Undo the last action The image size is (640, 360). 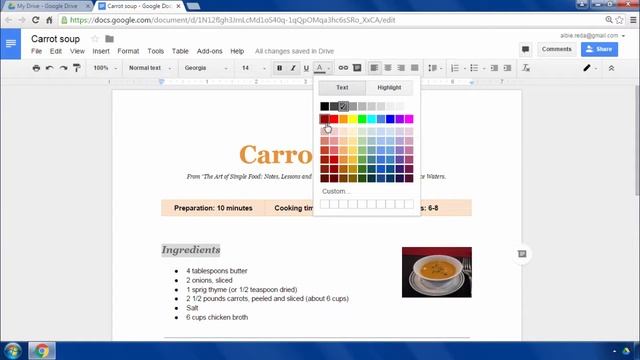pos(50,68)
